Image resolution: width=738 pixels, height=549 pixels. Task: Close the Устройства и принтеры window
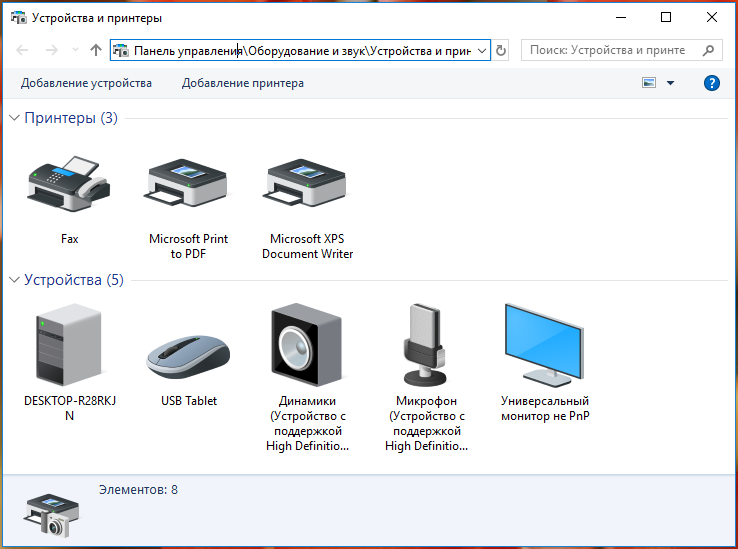click(x=712, y=17)
